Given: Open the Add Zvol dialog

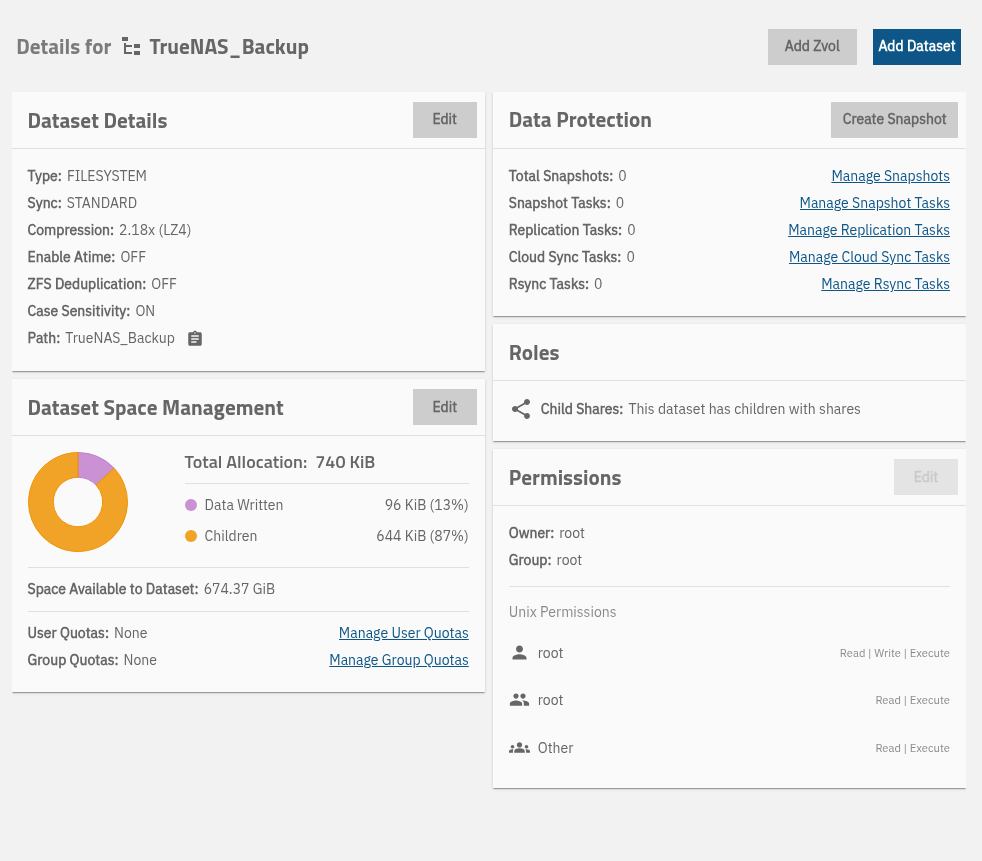Looking at the screenshot, I should click(x=812, y=46).
